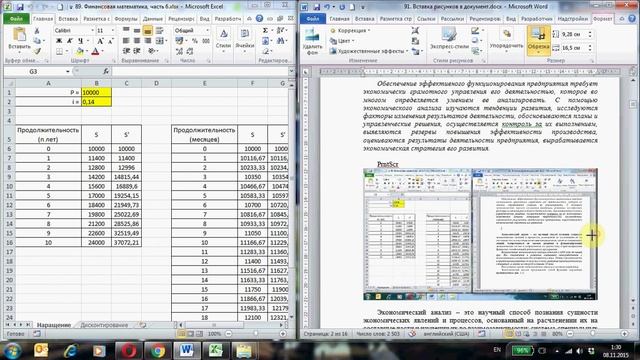This screenshot has height=360, width=640.
Task: Click Удалить фон in Word ribbon
Action: pyautogui.click(x=312, y=41)
